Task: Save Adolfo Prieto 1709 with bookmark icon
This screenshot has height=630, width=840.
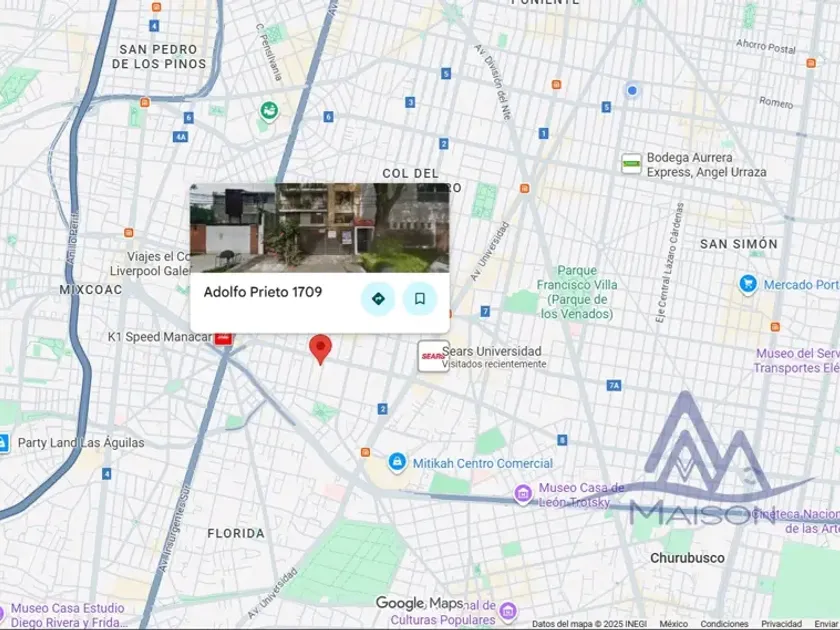Action: pyautogui.click(x=419, y=298)
